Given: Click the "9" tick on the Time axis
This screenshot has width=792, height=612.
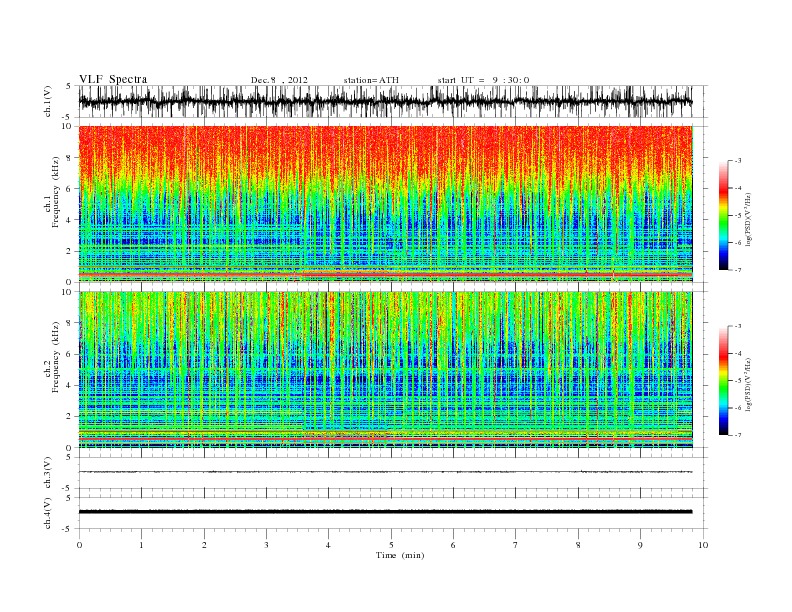Looking at the screenshot, I should point(640,545).
